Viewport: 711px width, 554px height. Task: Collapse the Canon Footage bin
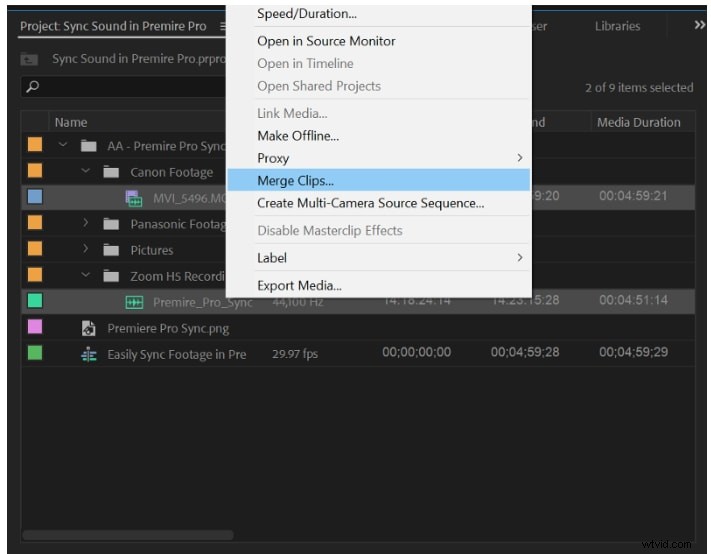(85, 171)
